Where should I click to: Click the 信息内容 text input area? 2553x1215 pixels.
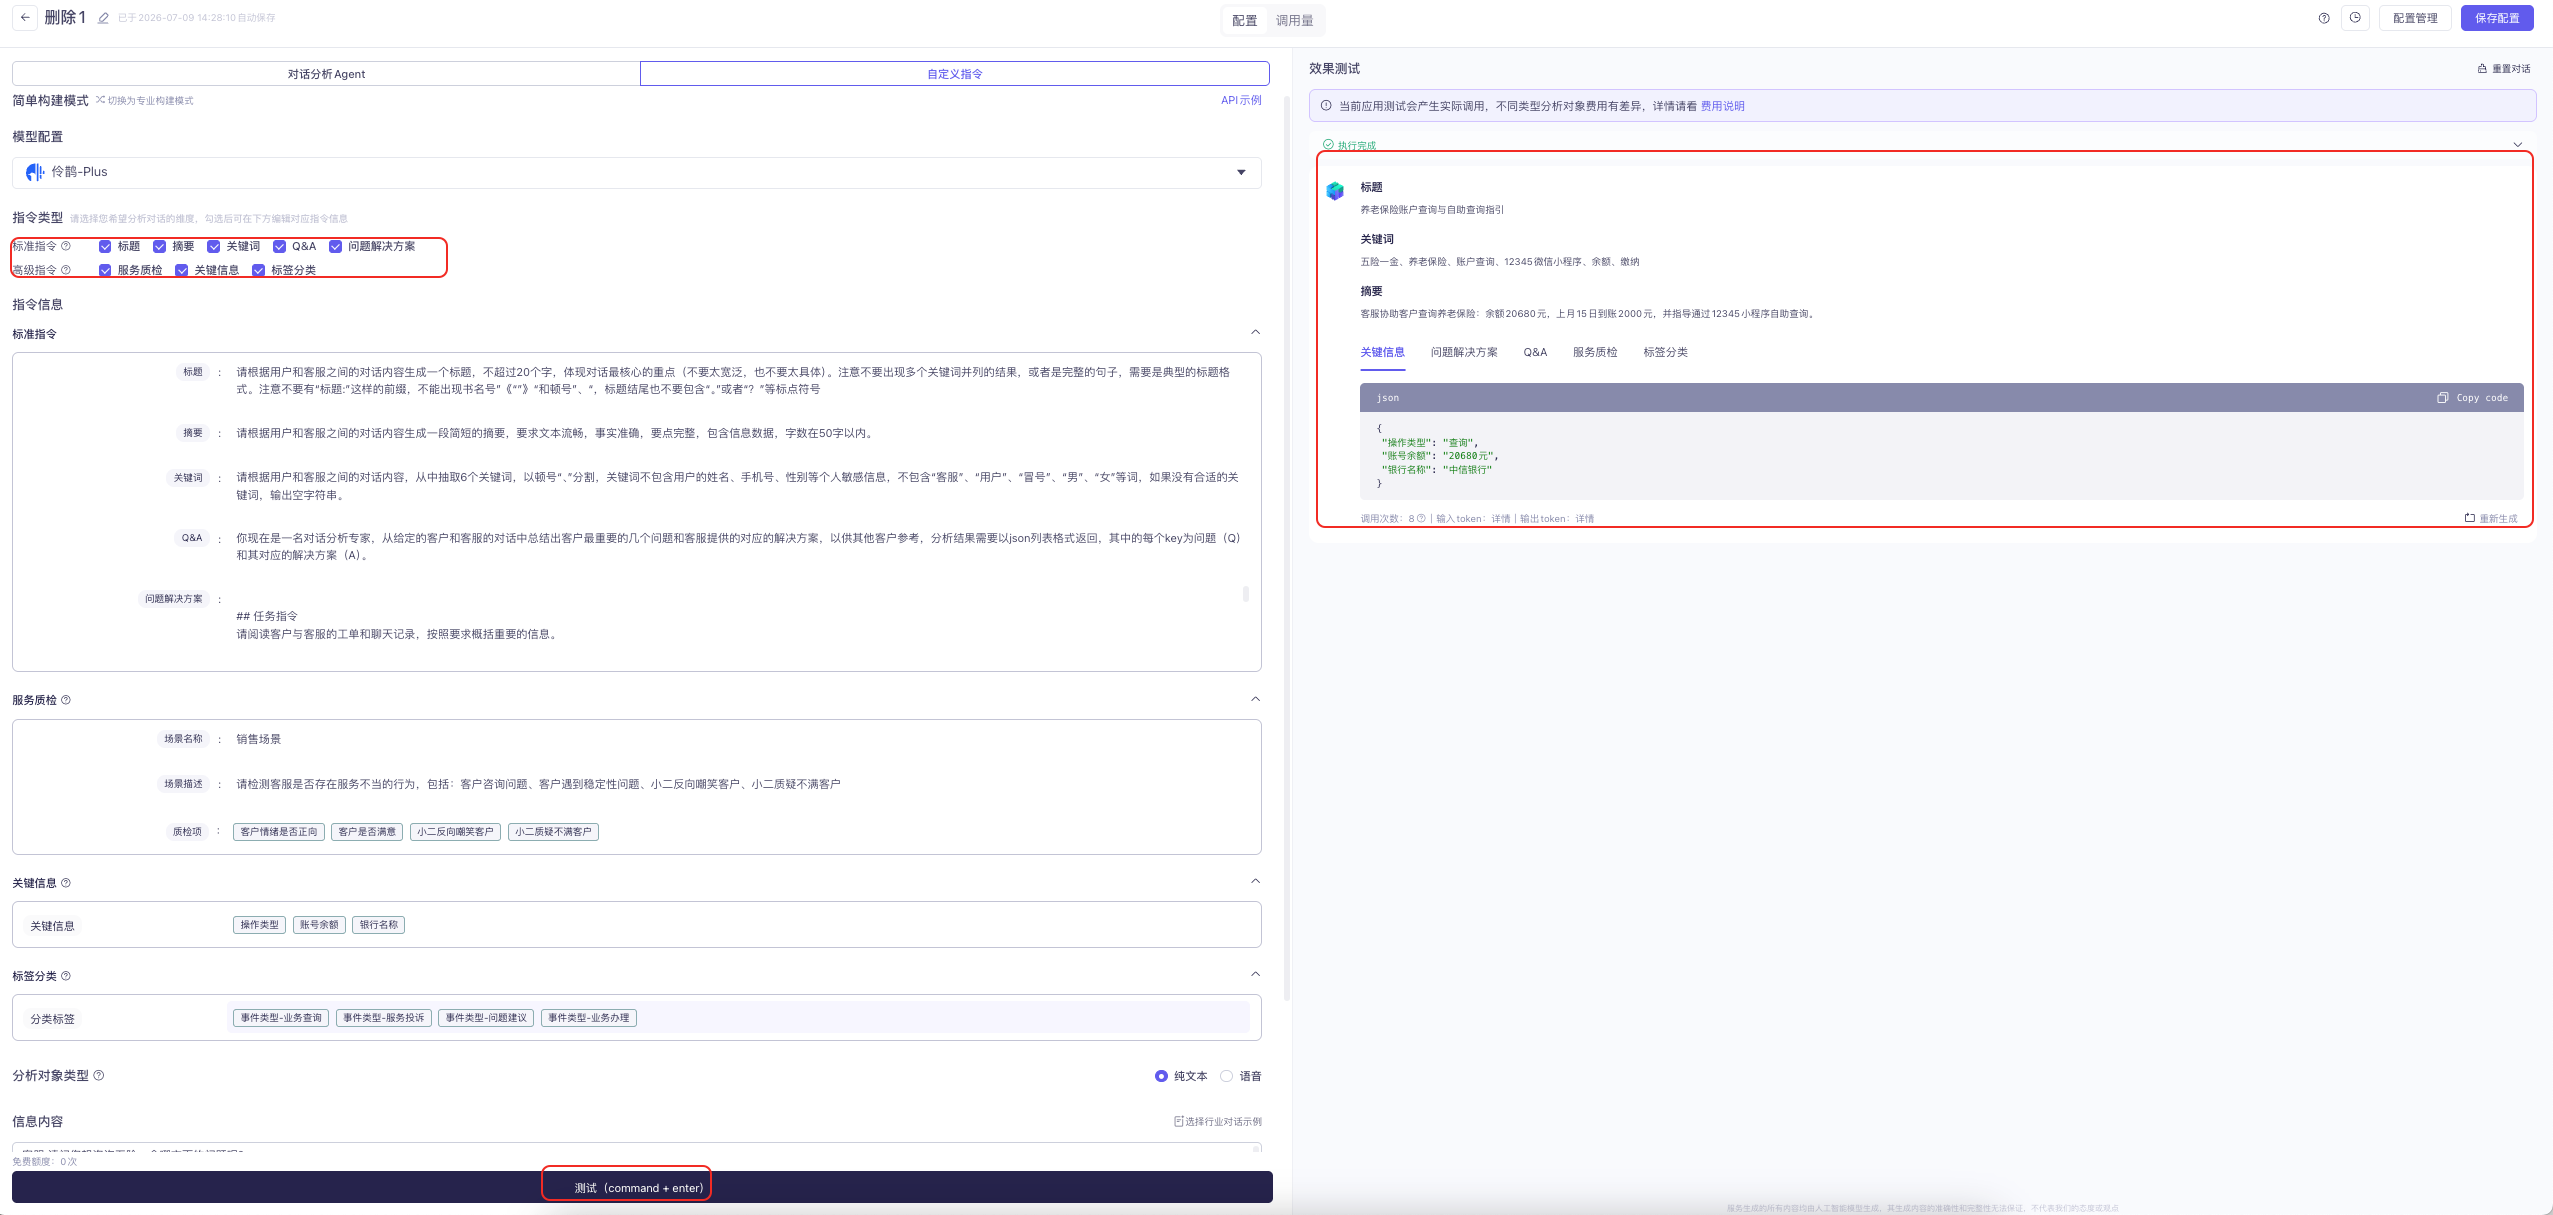636,1148
